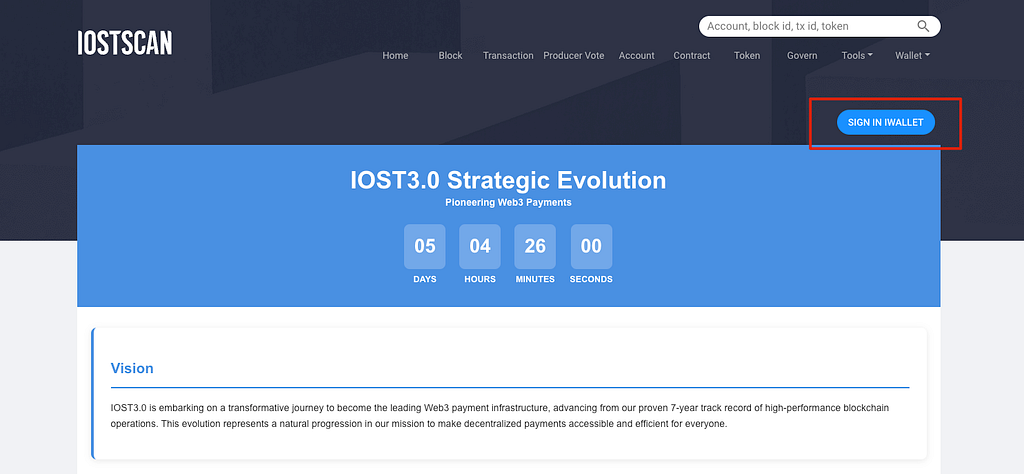
Task: Click the DAYS label
Action: [424, 279]
